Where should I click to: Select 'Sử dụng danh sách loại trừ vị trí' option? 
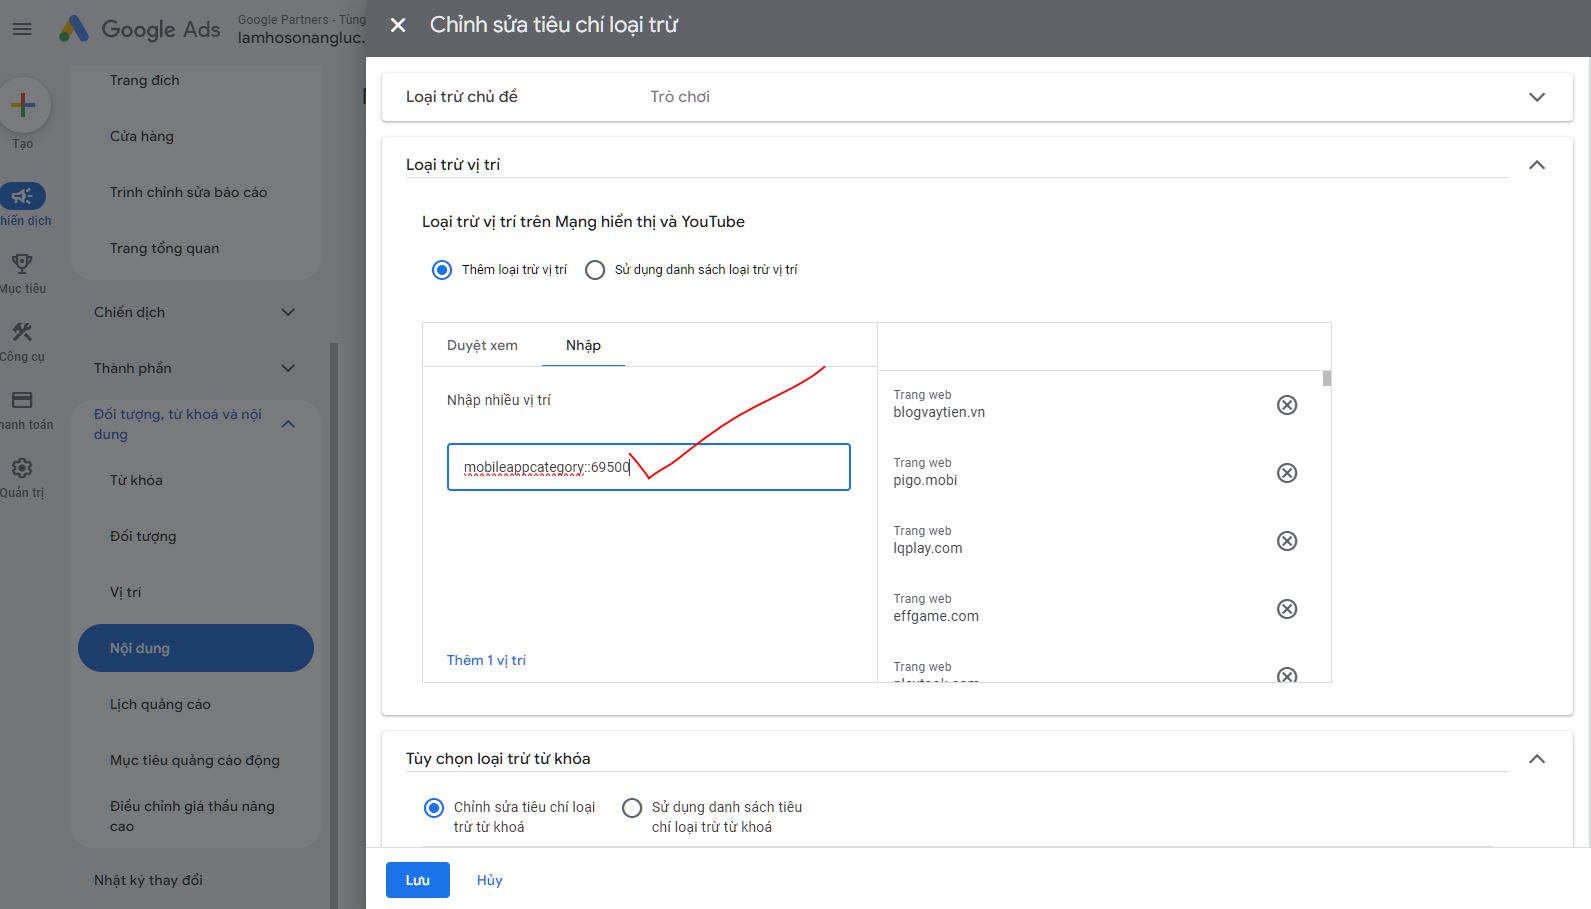[595, 270]
